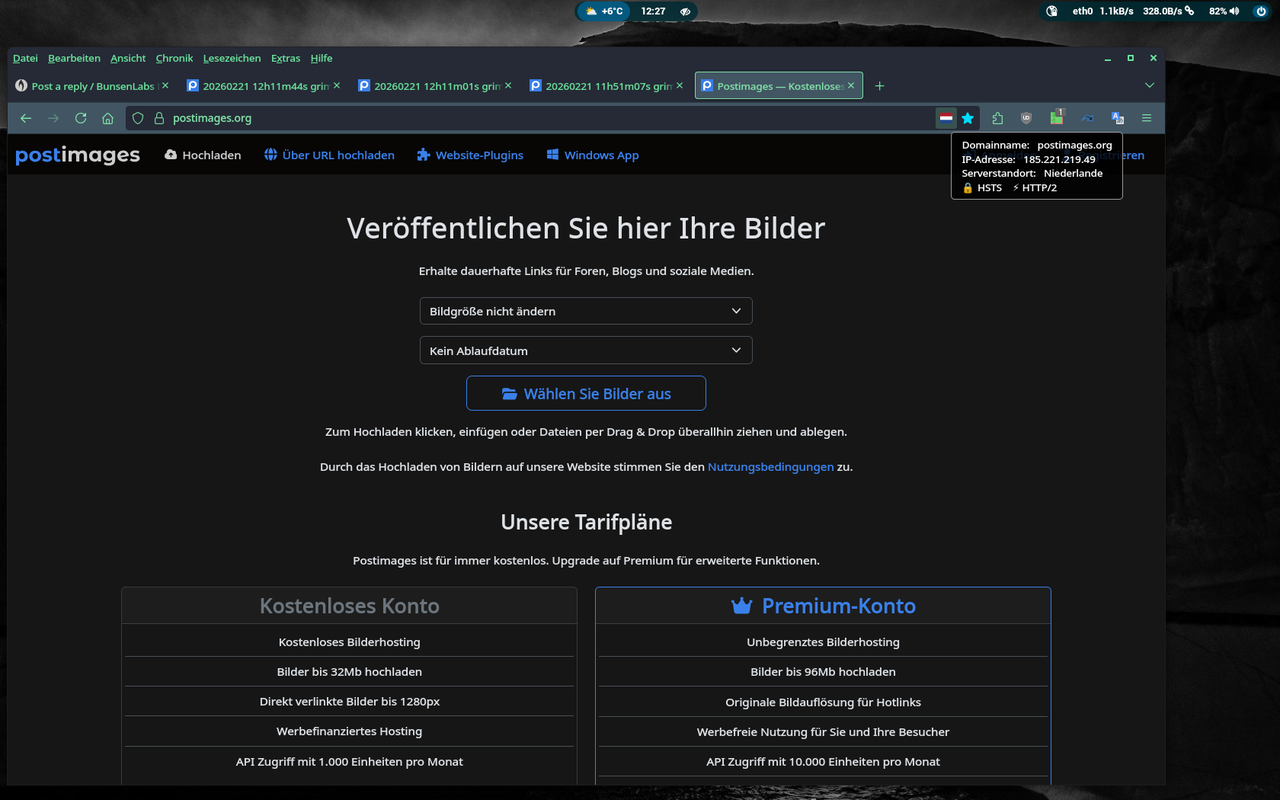Image resolution: width=1280 pixels, height=800 pixels.
Task: Close the 12h11m44s grim tab
Action: (337, 86)
